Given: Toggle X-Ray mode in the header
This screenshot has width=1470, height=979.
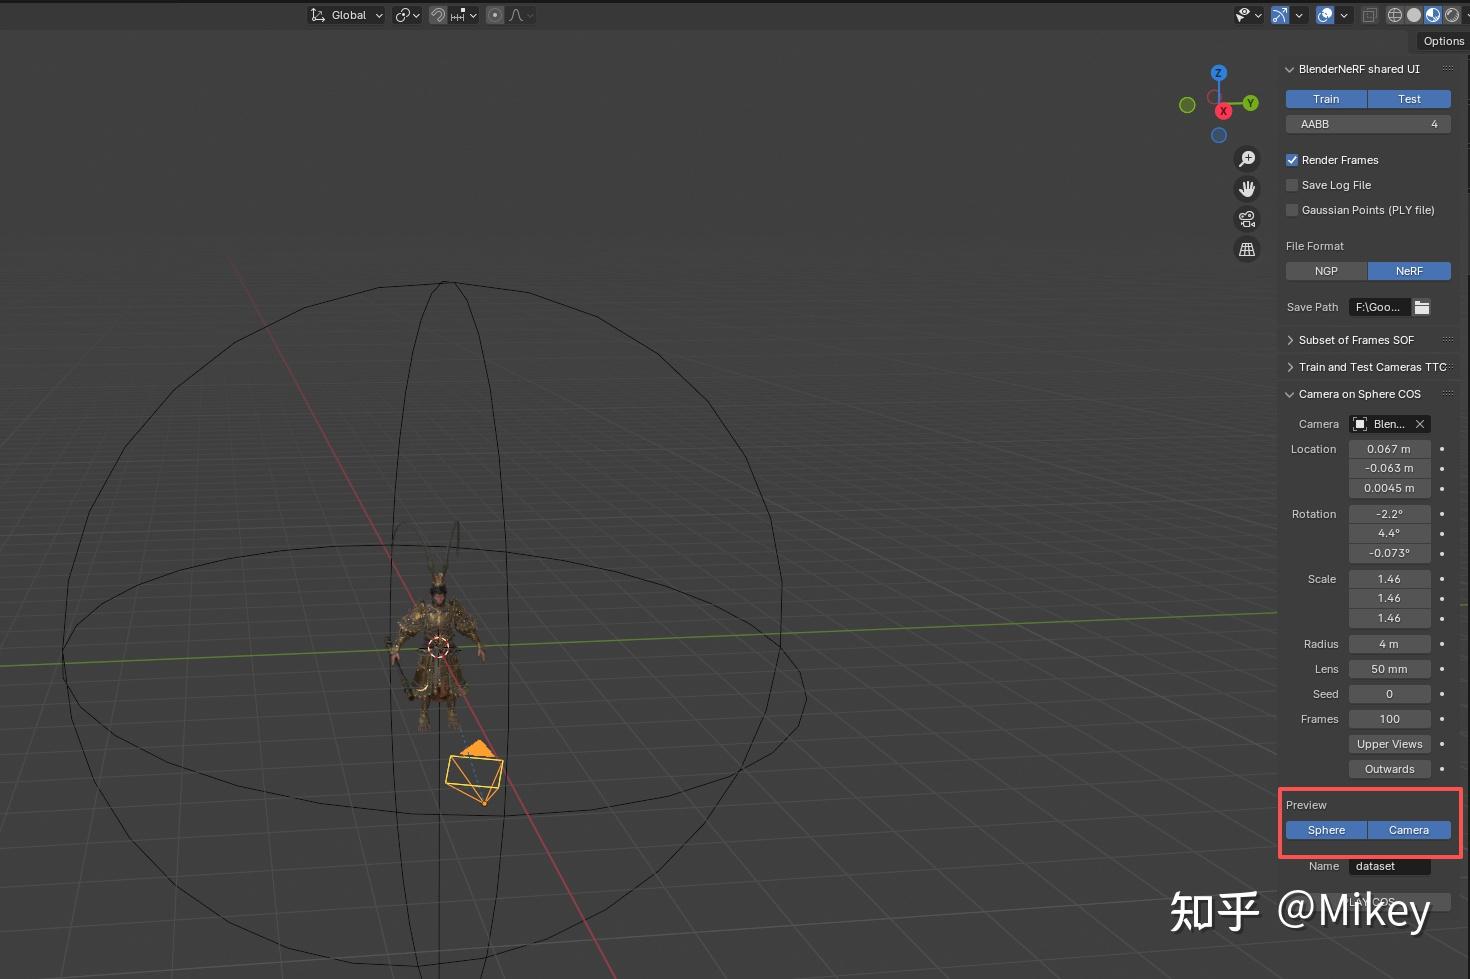Looking at the screenshot, I should 1369,14.
